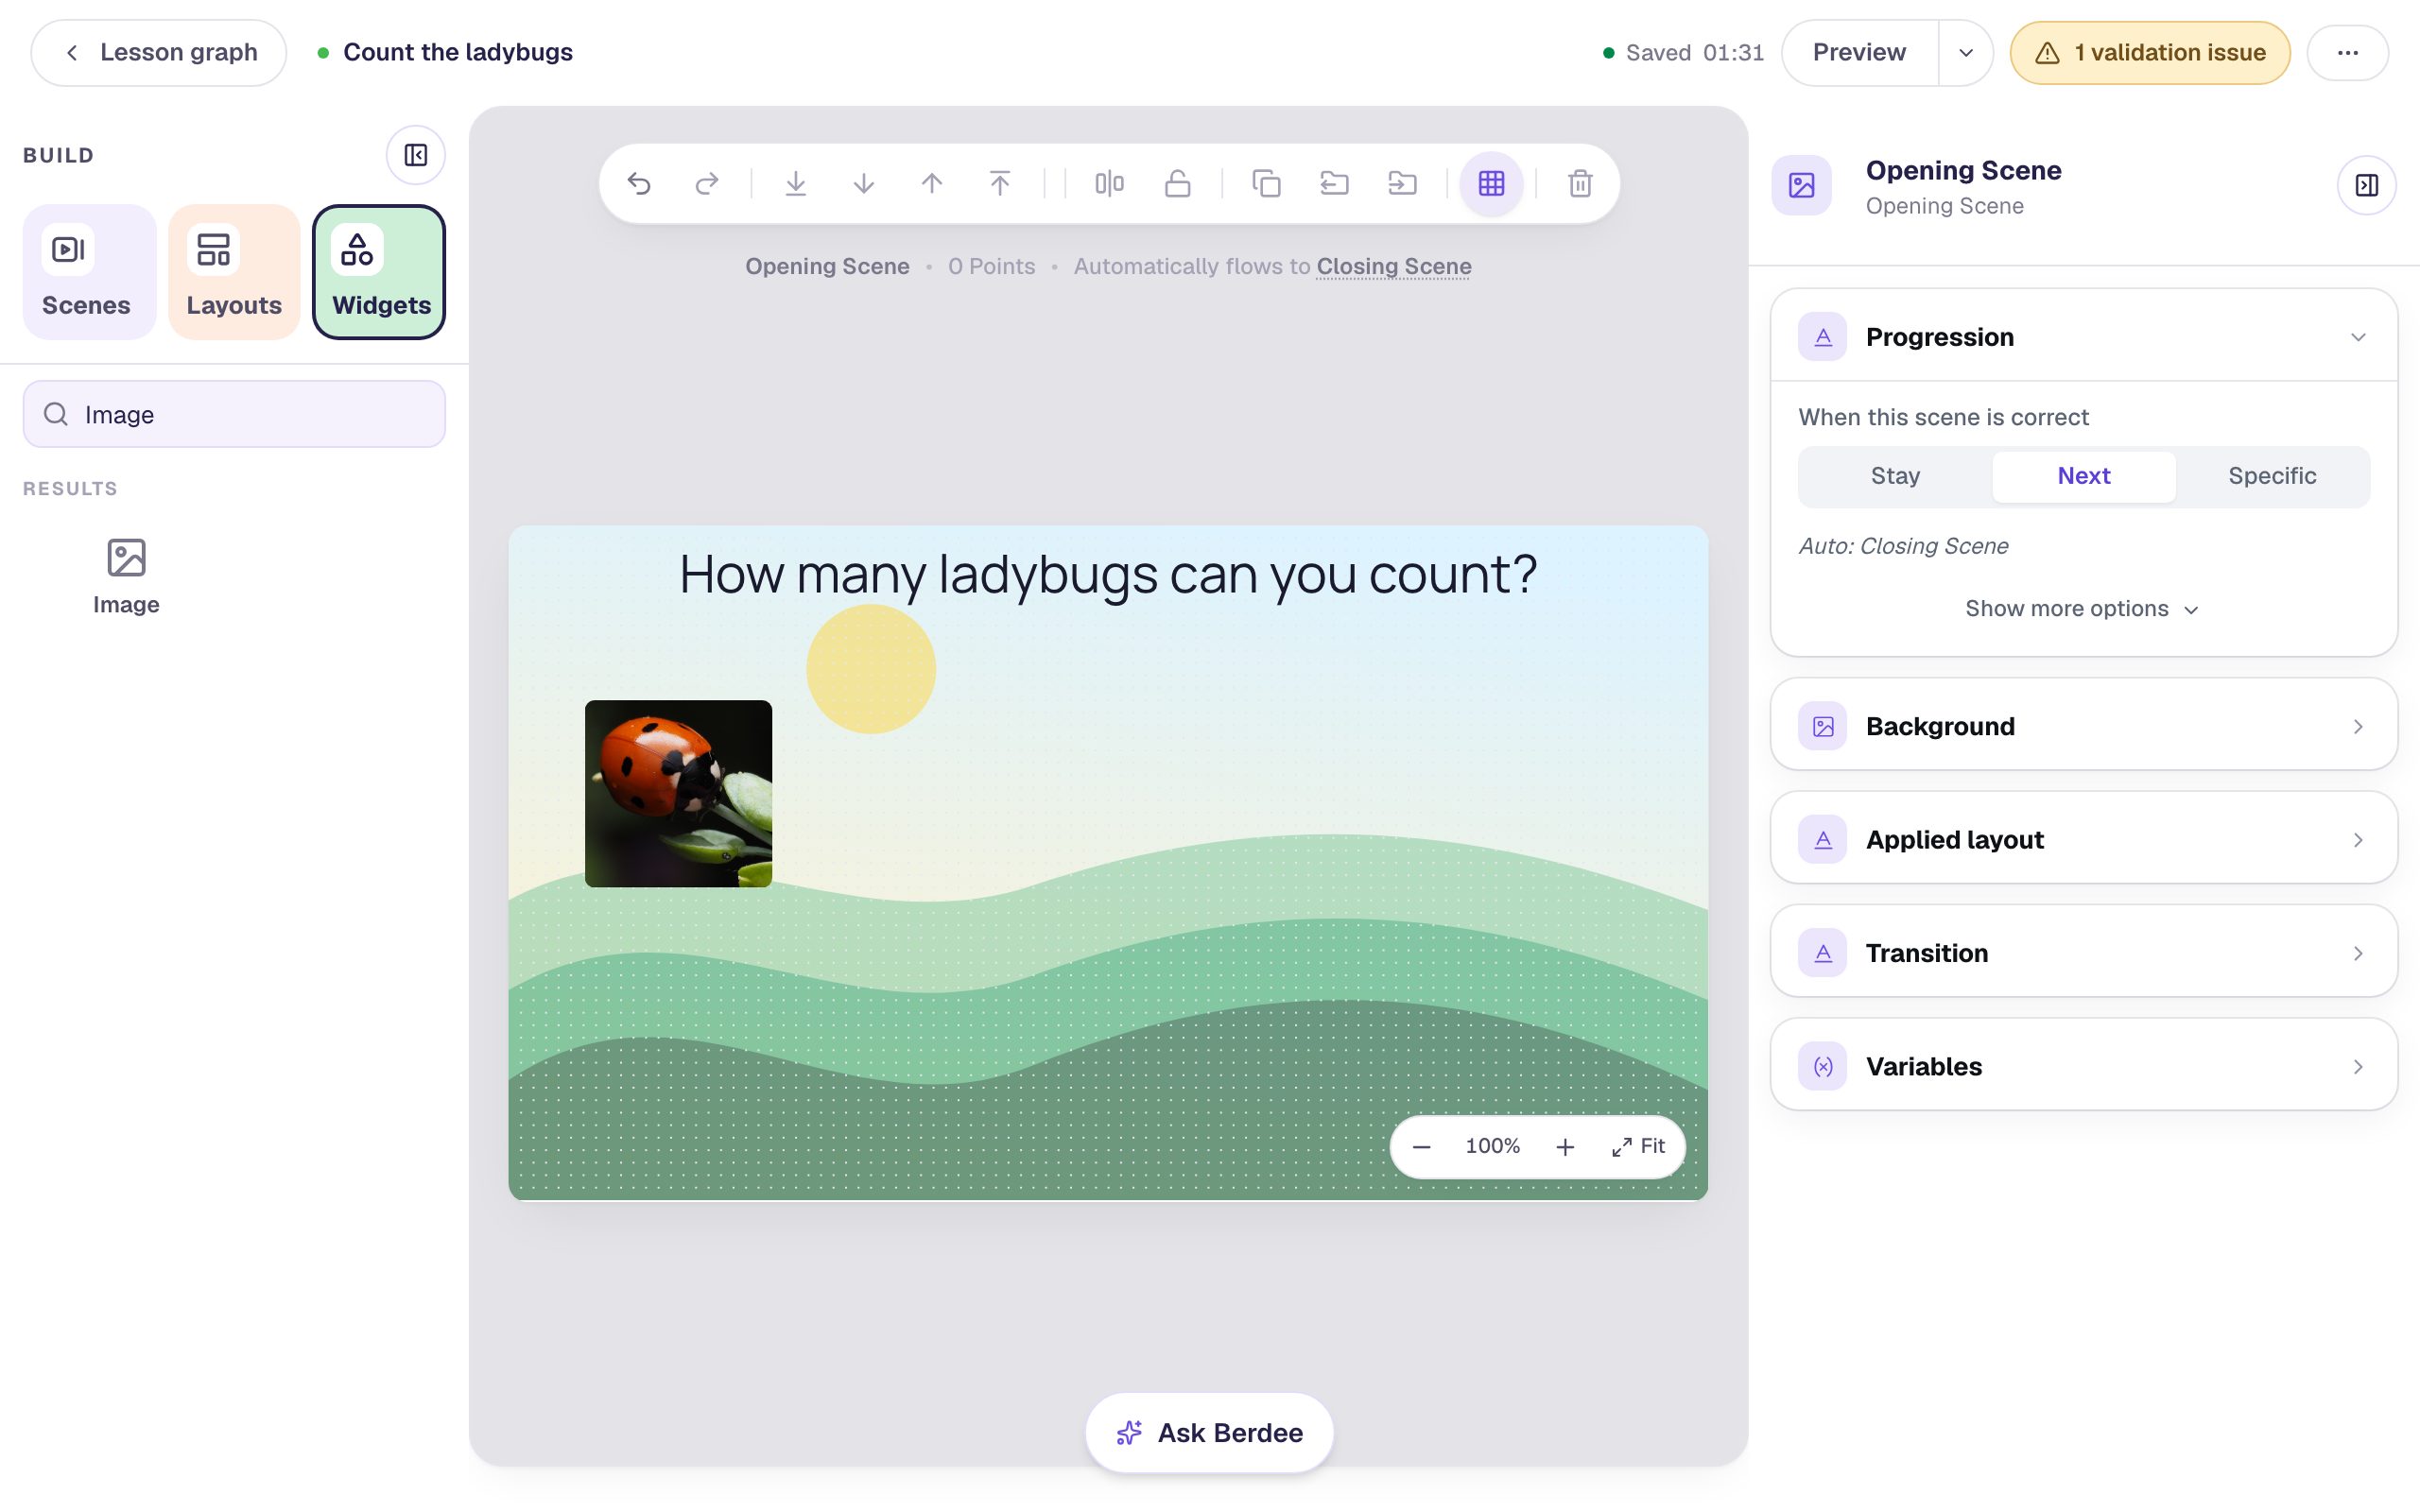The width and height of the screenshot is (2420, 1512).
Task: Click the duplicate copy icon
Action: [1266, 183]
